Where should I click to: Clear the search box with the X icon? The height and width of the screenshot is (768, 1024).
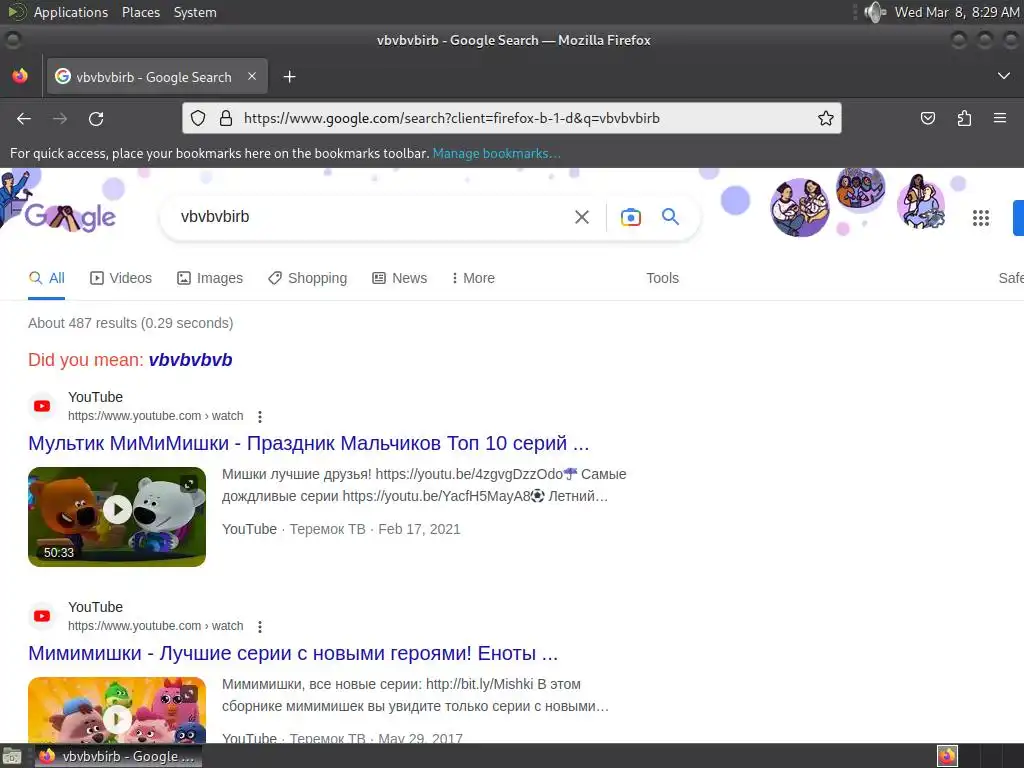tap(581, 217)
